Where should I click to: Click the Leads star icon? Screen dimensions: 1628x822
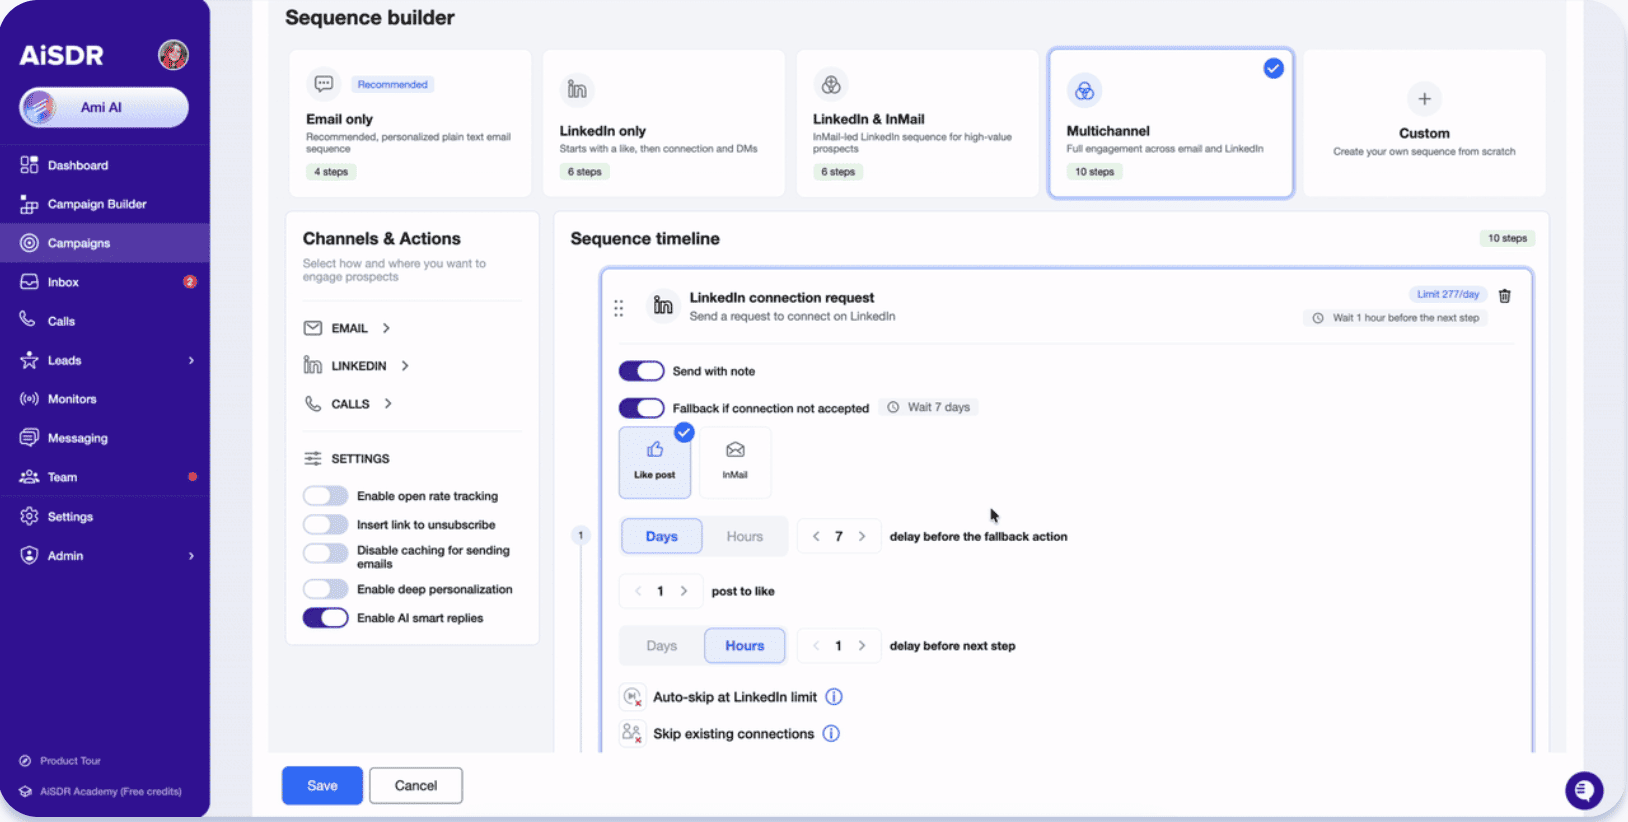29,360
